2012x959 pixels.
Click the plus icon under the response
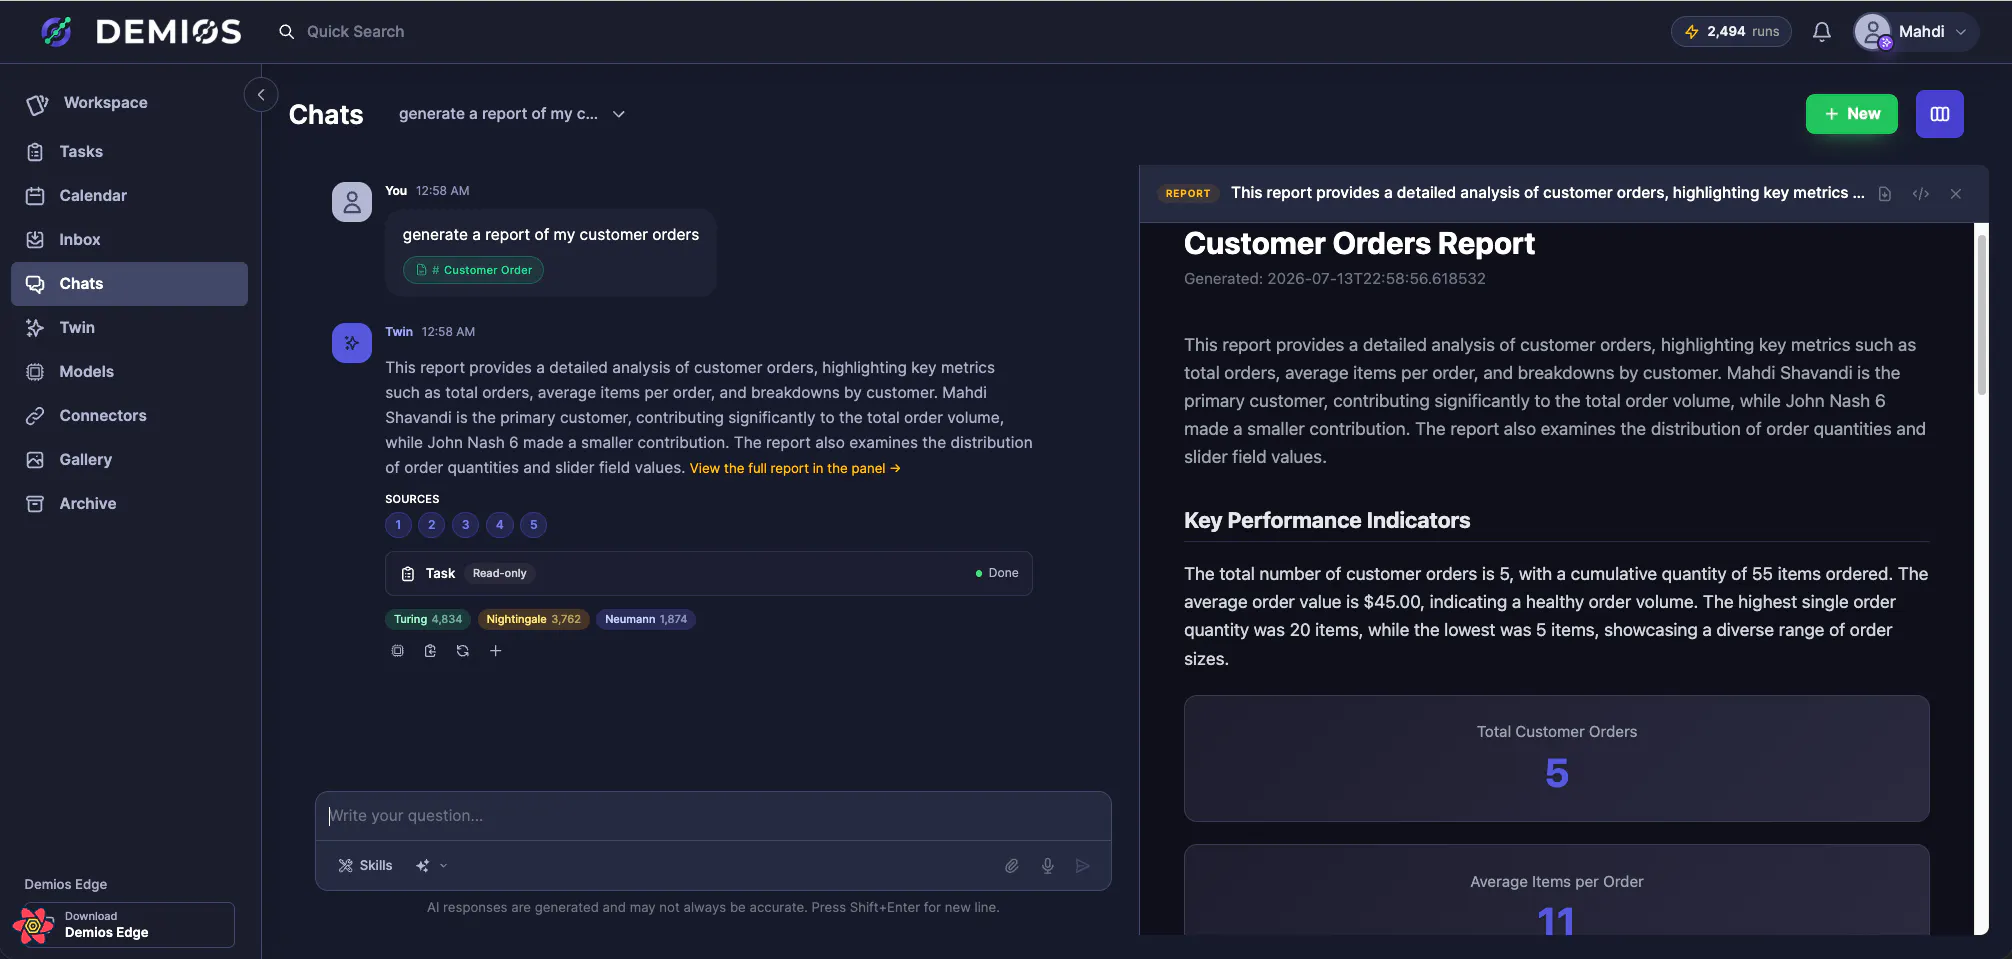pyautogui.click(x=496, y=651)
